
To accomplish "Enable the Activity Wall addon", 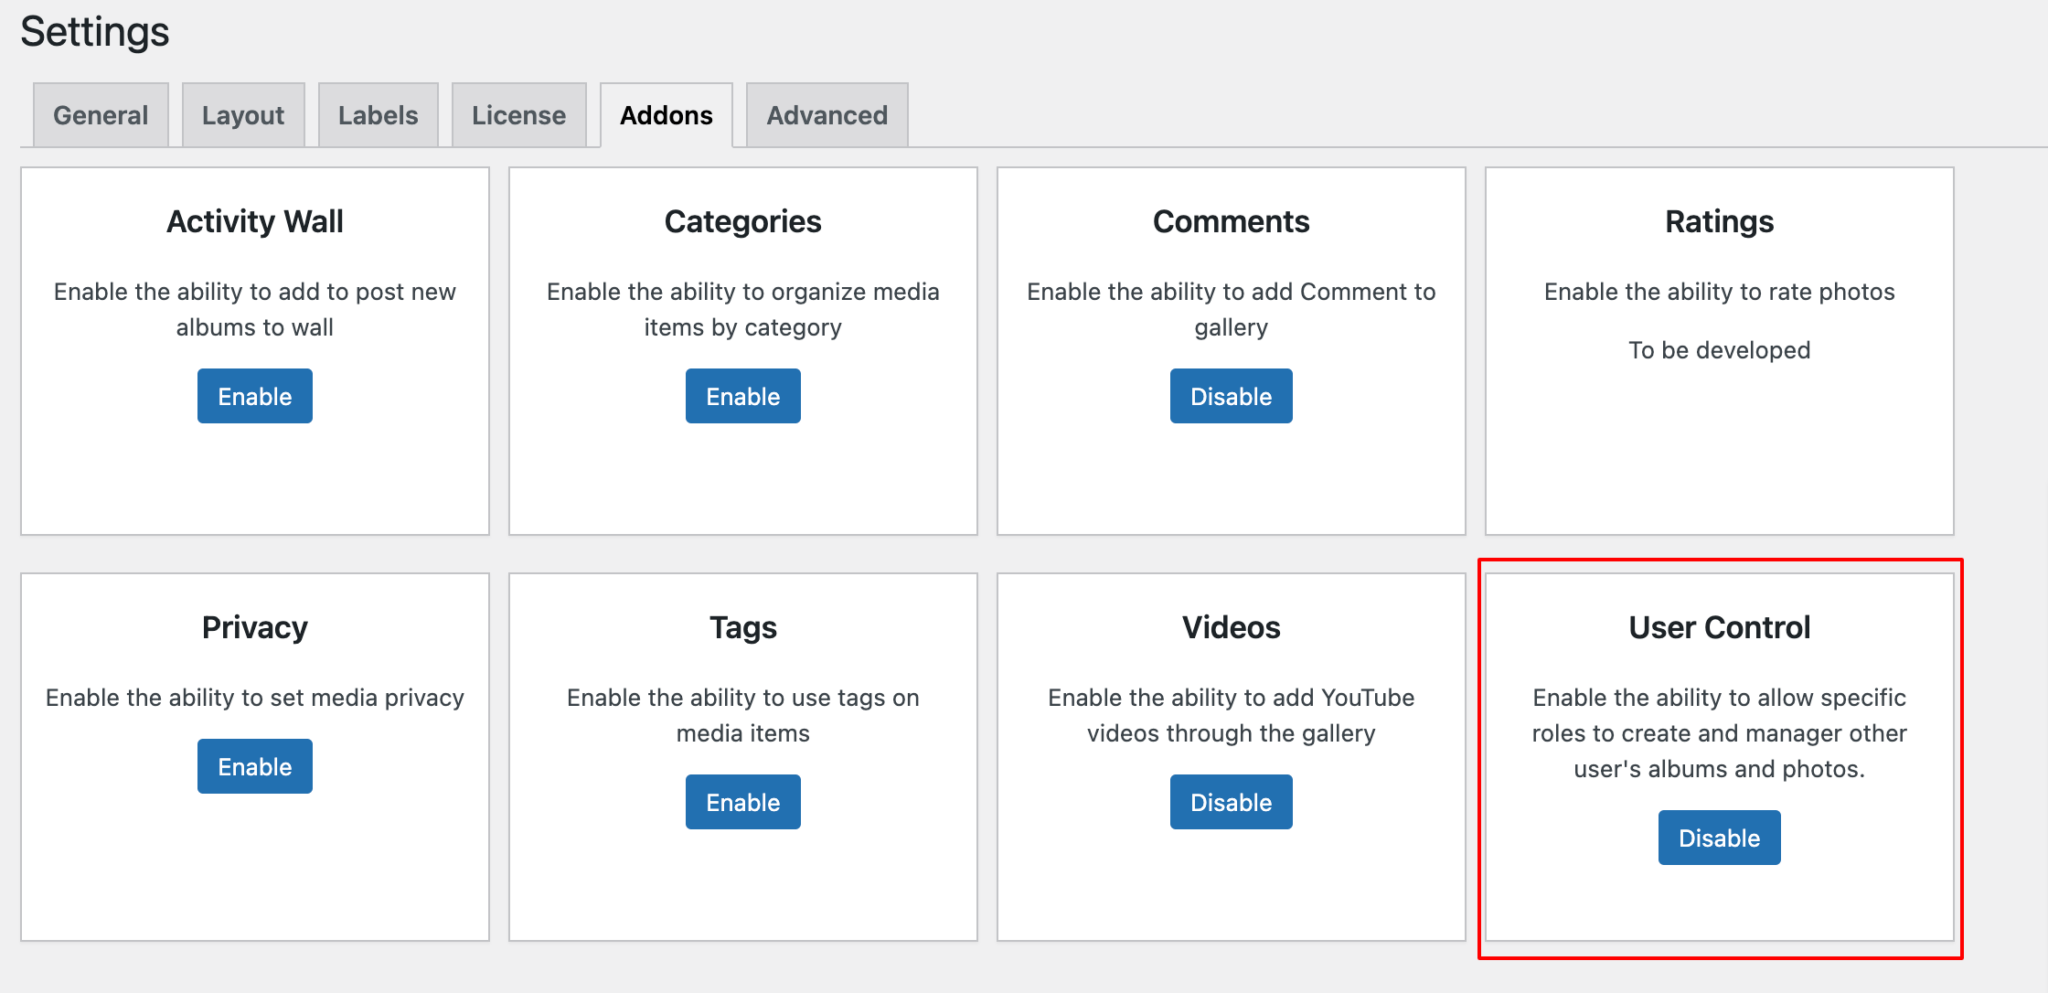I will tap(254, 395).
